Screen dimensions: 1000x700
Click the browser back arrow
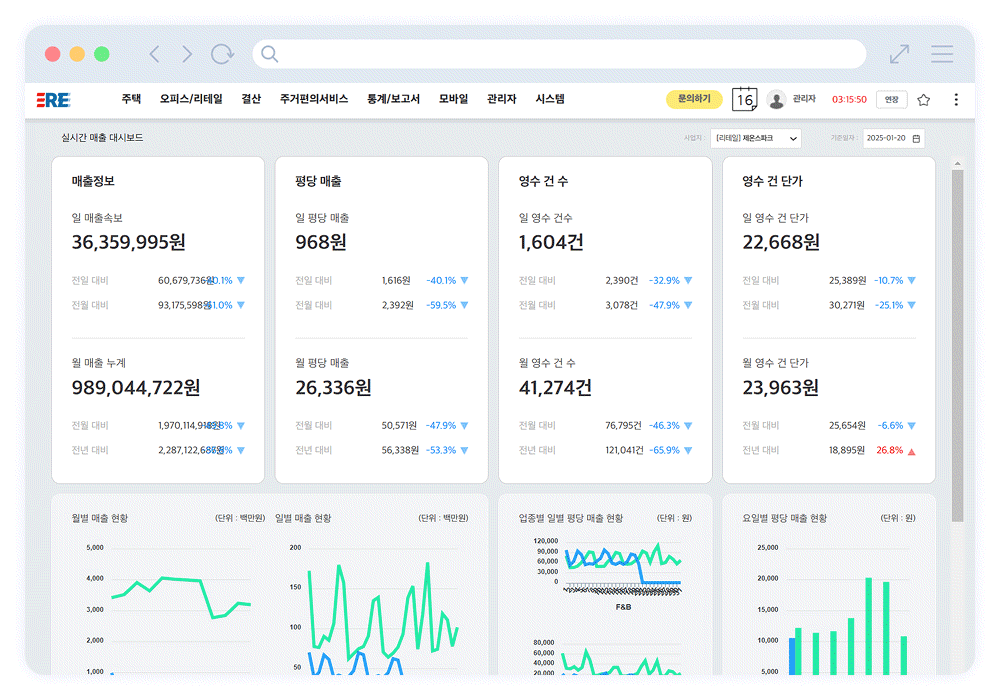154,54
